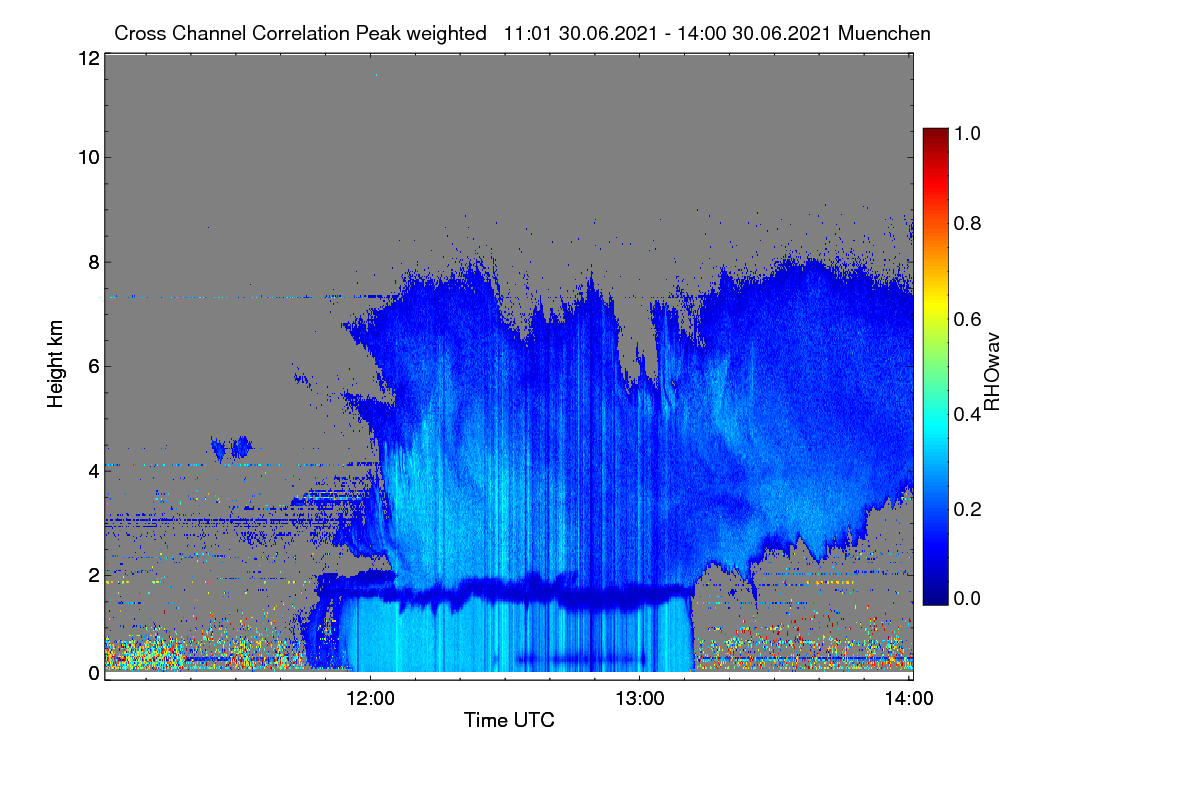Click the dark red top of the colorbar
The image size is (1200, 800).
click(x=935, y=138)
